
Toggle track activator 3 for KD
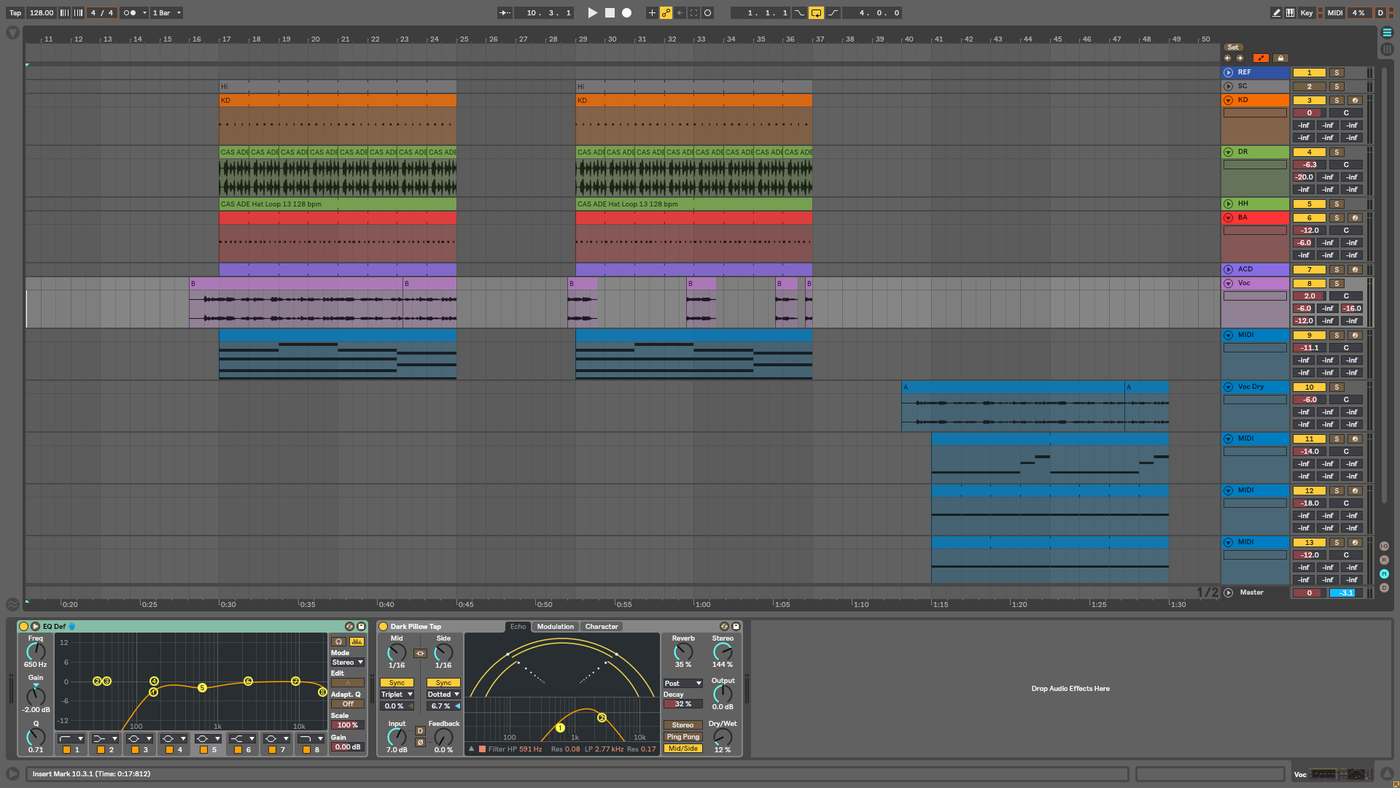coord(1309,100)
